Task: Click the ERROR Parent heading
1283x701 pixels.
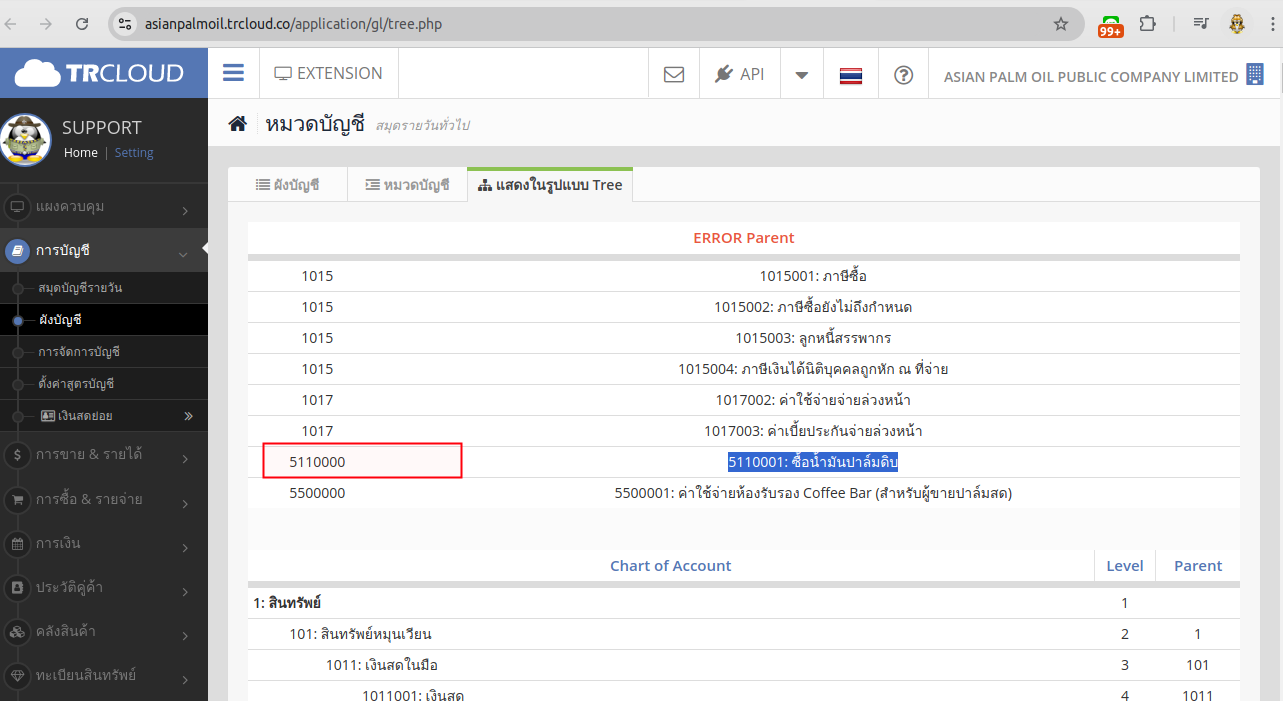Action: [744, 238]
